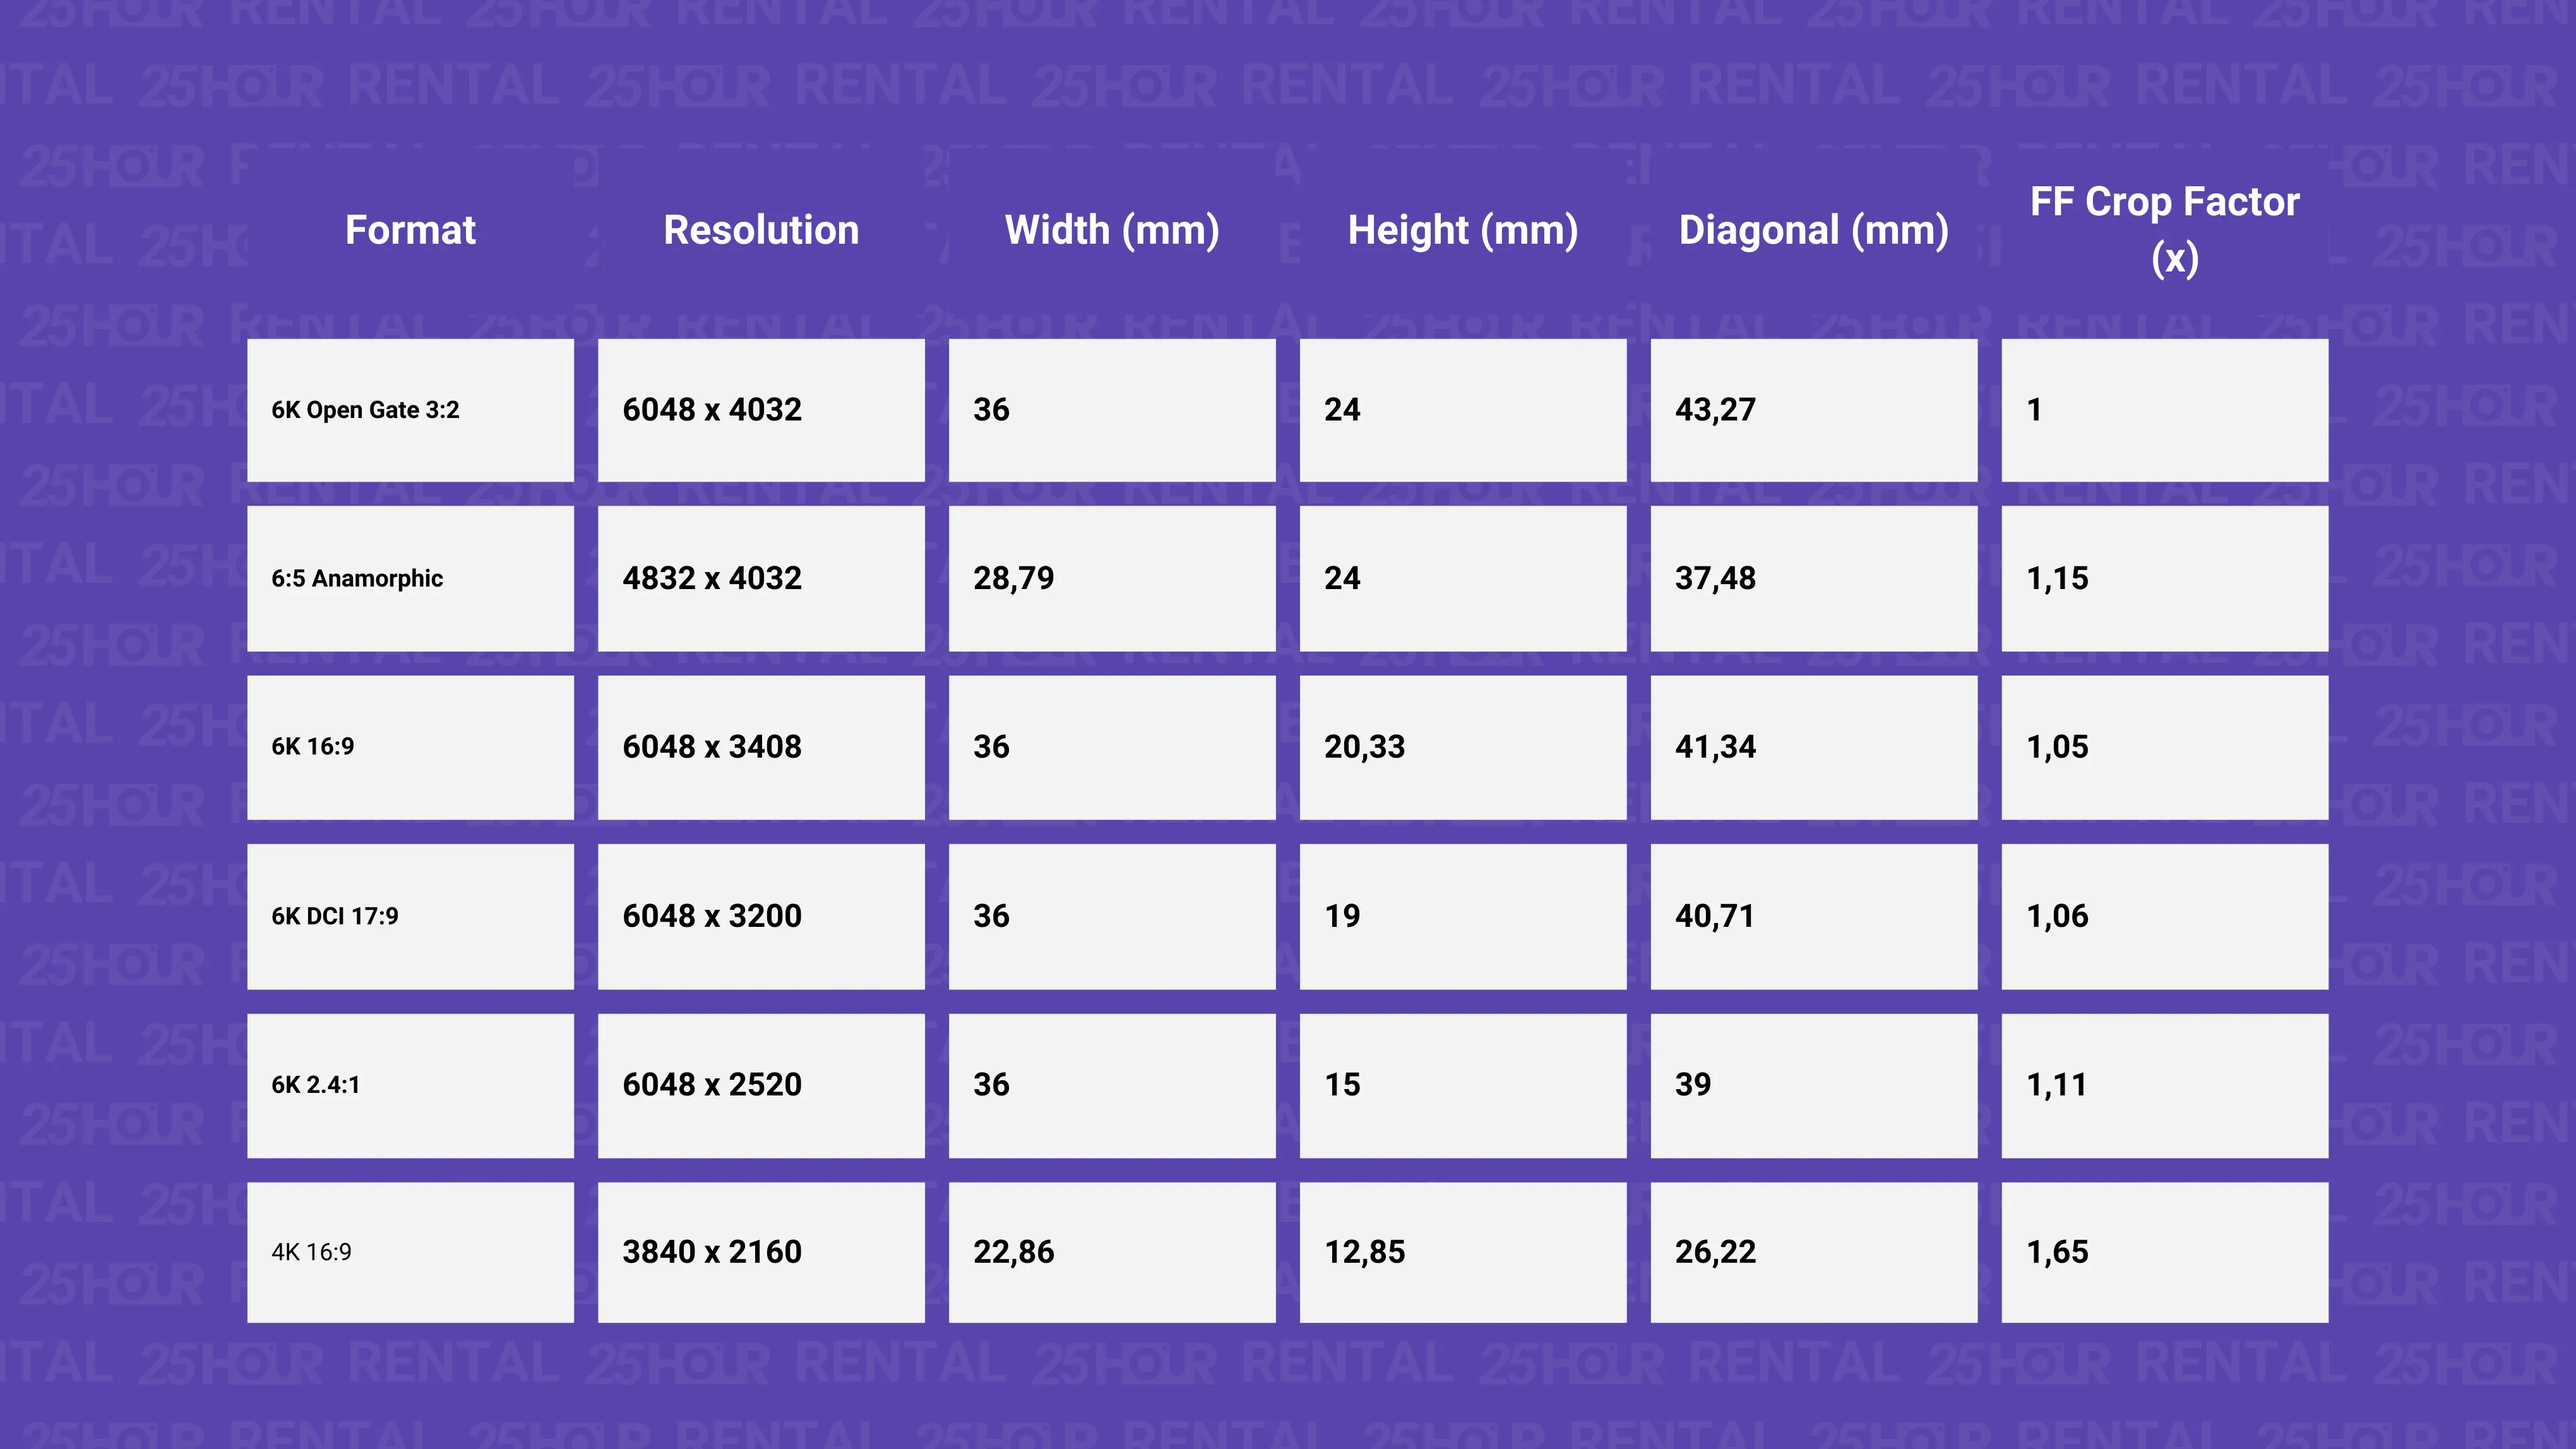The image size is (2576, 1449).
Task: Select the 43,27 diagonal cell
Action: click(x=1814, y=410)
